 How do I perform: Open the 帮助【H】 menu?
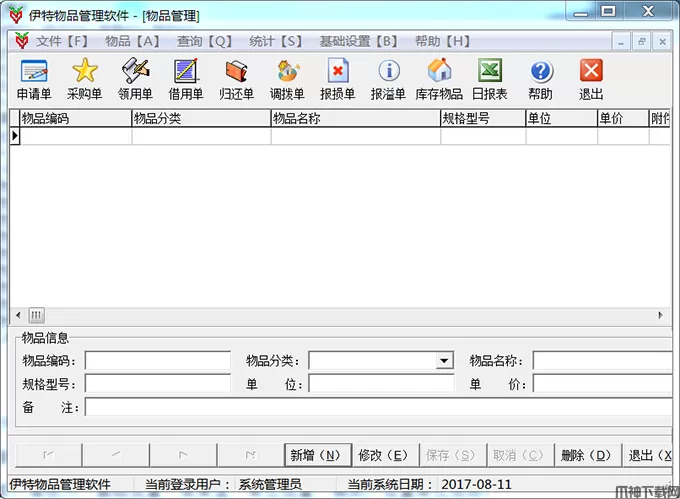click(x=442, y=41)
